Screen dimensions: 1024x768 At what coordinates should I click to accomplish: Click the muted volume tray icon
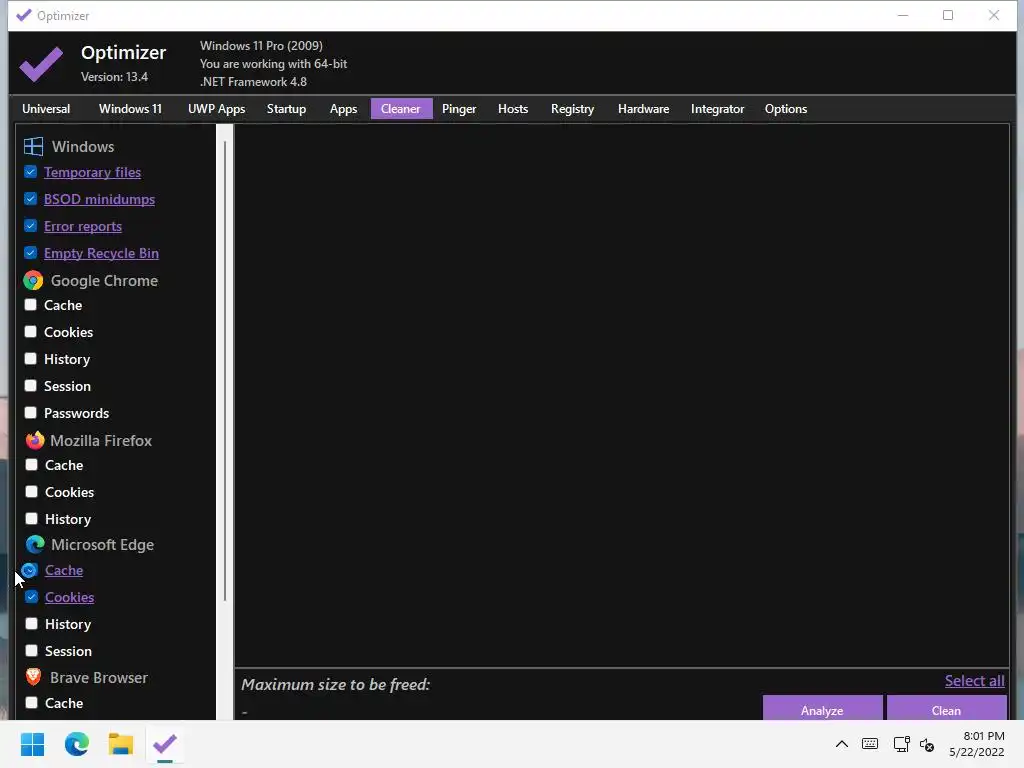click(927, 744)
